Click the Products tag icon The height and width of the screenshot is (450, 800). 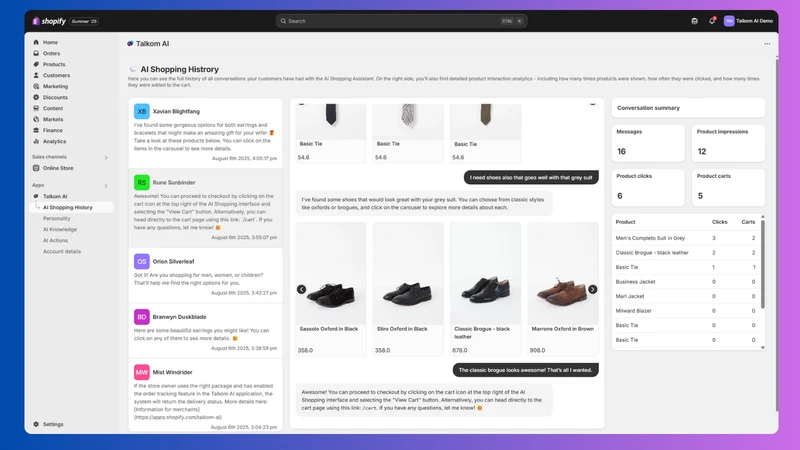[36, 64]
